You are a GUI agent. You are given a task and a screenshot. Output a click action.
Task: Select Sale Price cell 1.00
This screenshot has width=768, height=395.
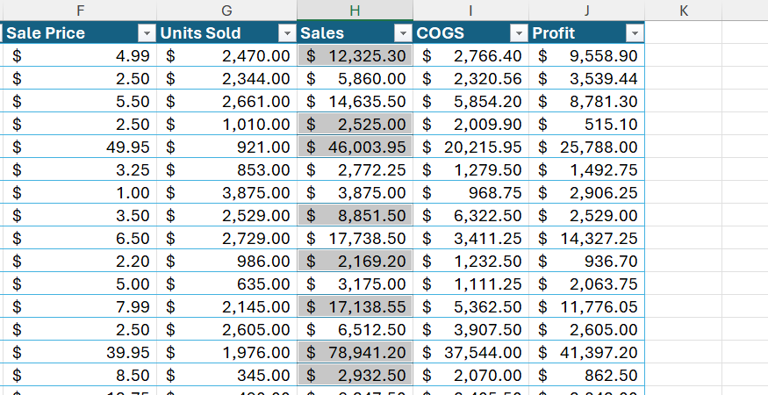(x=80, y=192)
